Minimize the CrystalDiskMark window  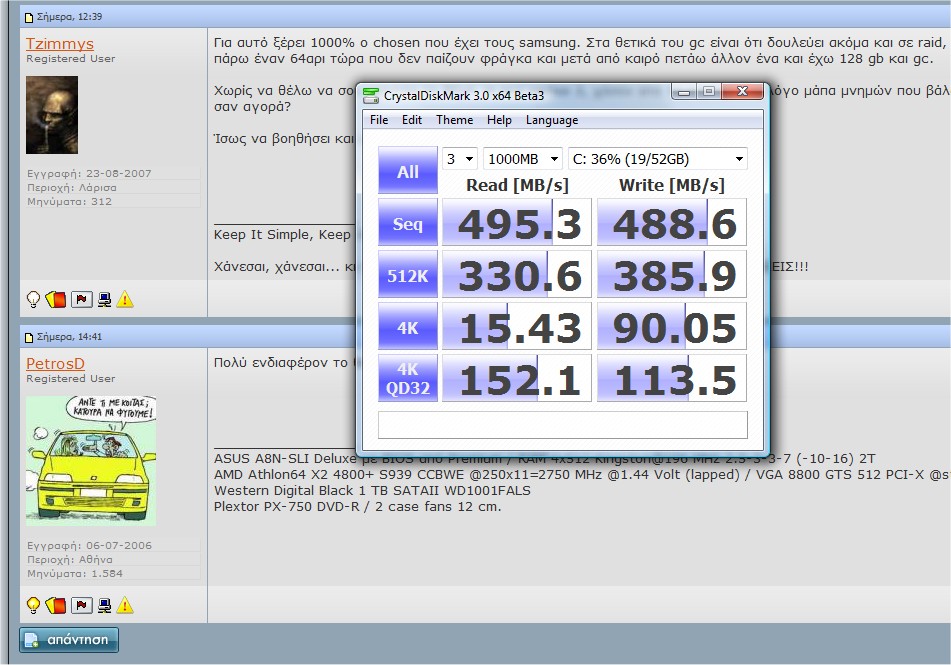(x=684, y=92)
